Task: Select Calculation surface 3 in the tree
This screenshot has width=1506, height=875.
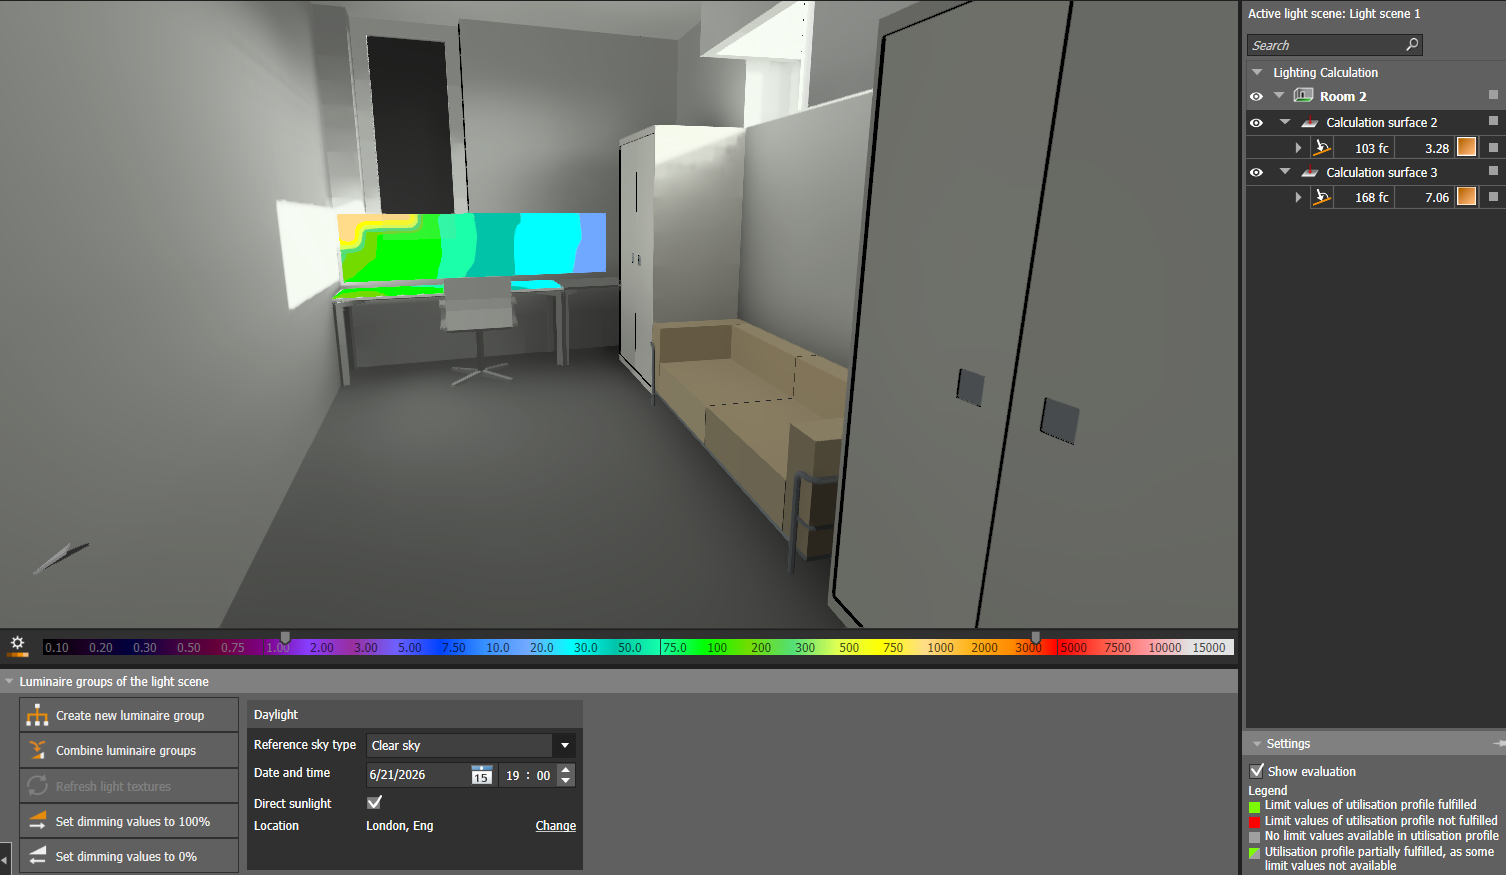Action: [1381, 172]
